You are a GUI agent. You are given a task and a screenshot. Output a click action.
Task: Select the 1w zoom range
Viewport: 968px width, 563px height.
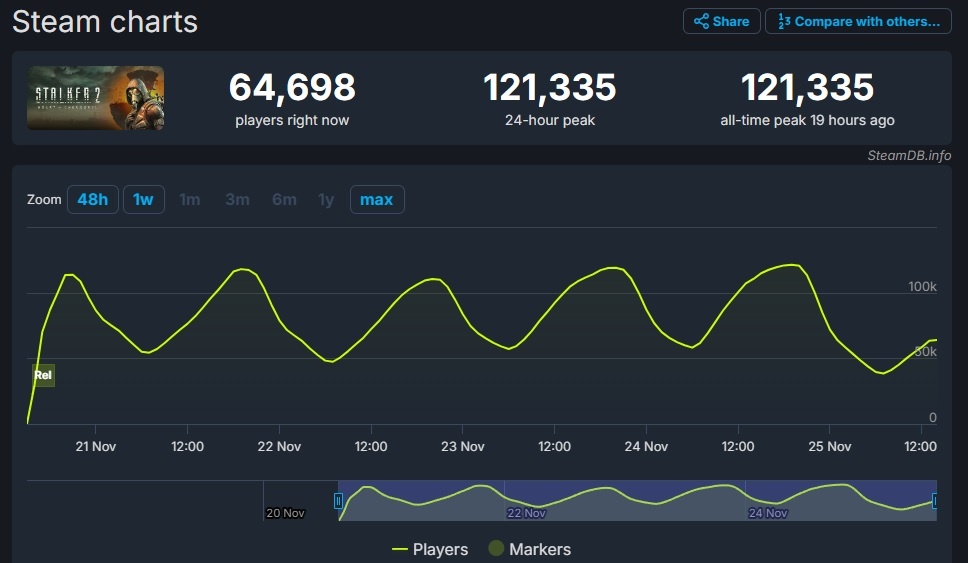click(x=144, y=199)
